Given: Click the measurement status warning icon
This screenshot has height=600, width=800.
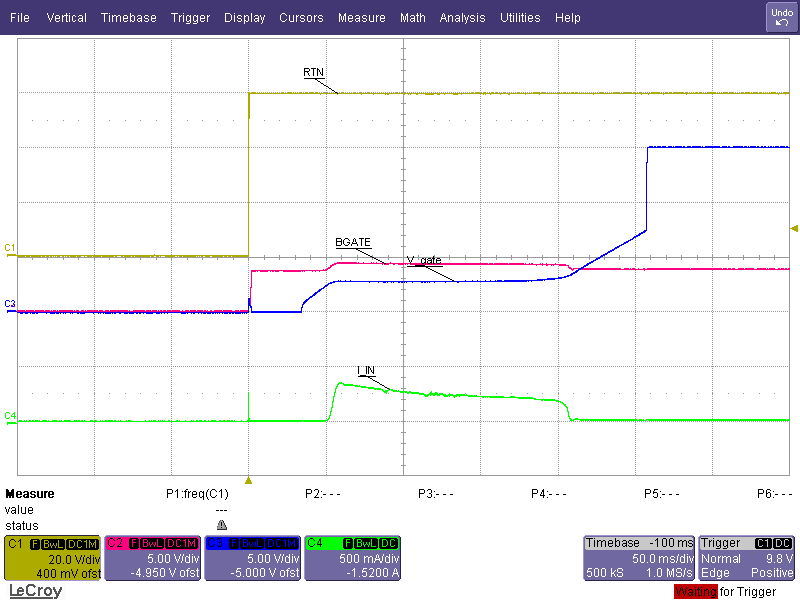Looking at the screenshot, I should (x=221, y=525).
